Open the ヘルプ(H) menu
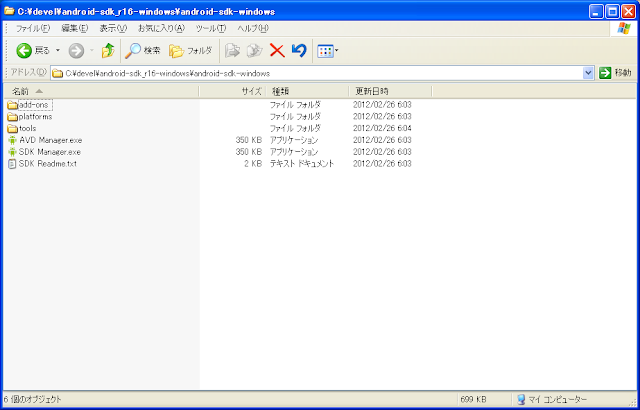This screenshot has height=410, width=640. click(x=253, y=29)
